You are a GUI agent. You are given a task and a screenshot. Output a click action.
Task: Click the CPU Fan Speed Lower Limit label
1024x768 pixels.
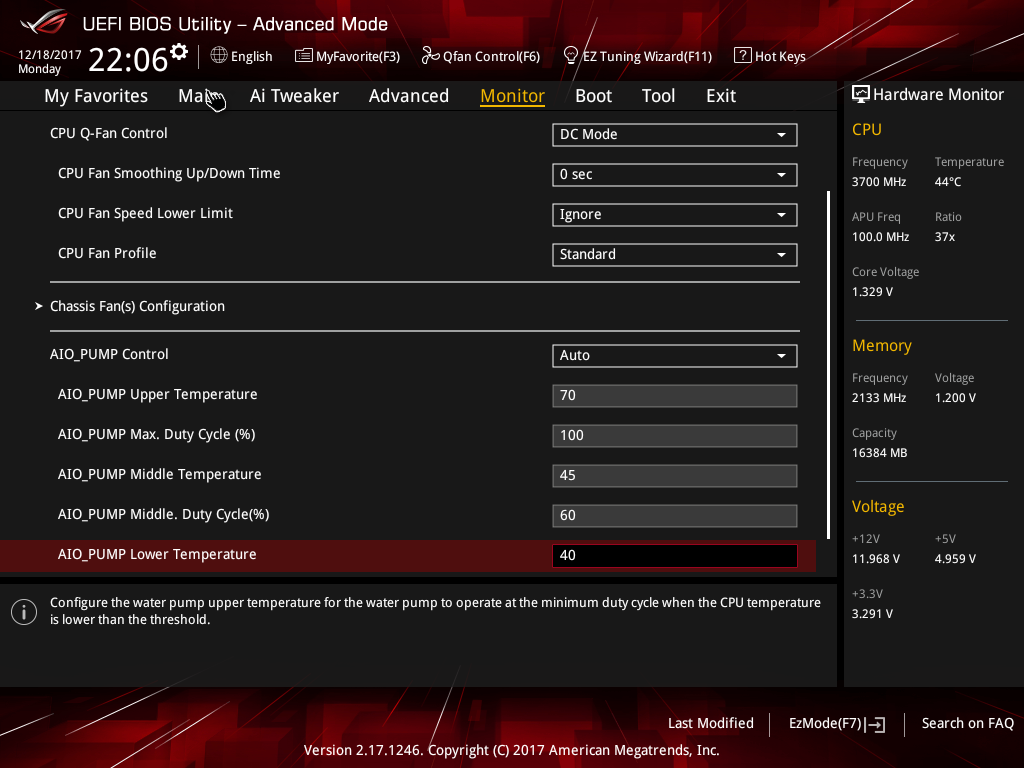pyautogui.click(x=145, y=214)
